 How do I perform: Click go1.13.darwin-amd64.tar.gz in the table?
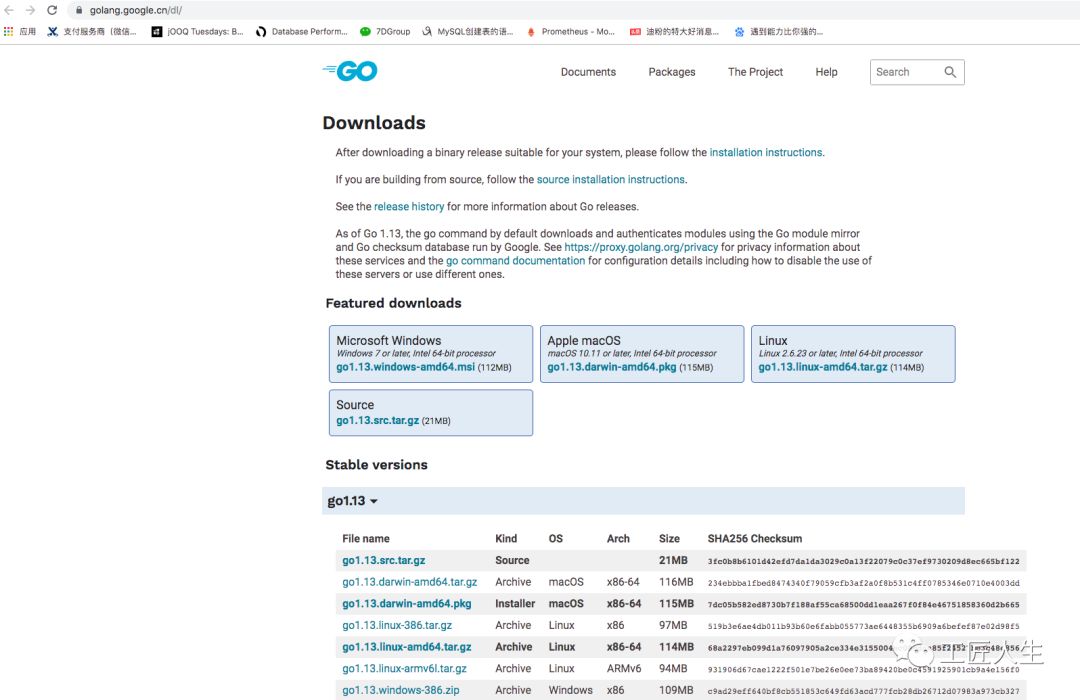tap(410, 582)
